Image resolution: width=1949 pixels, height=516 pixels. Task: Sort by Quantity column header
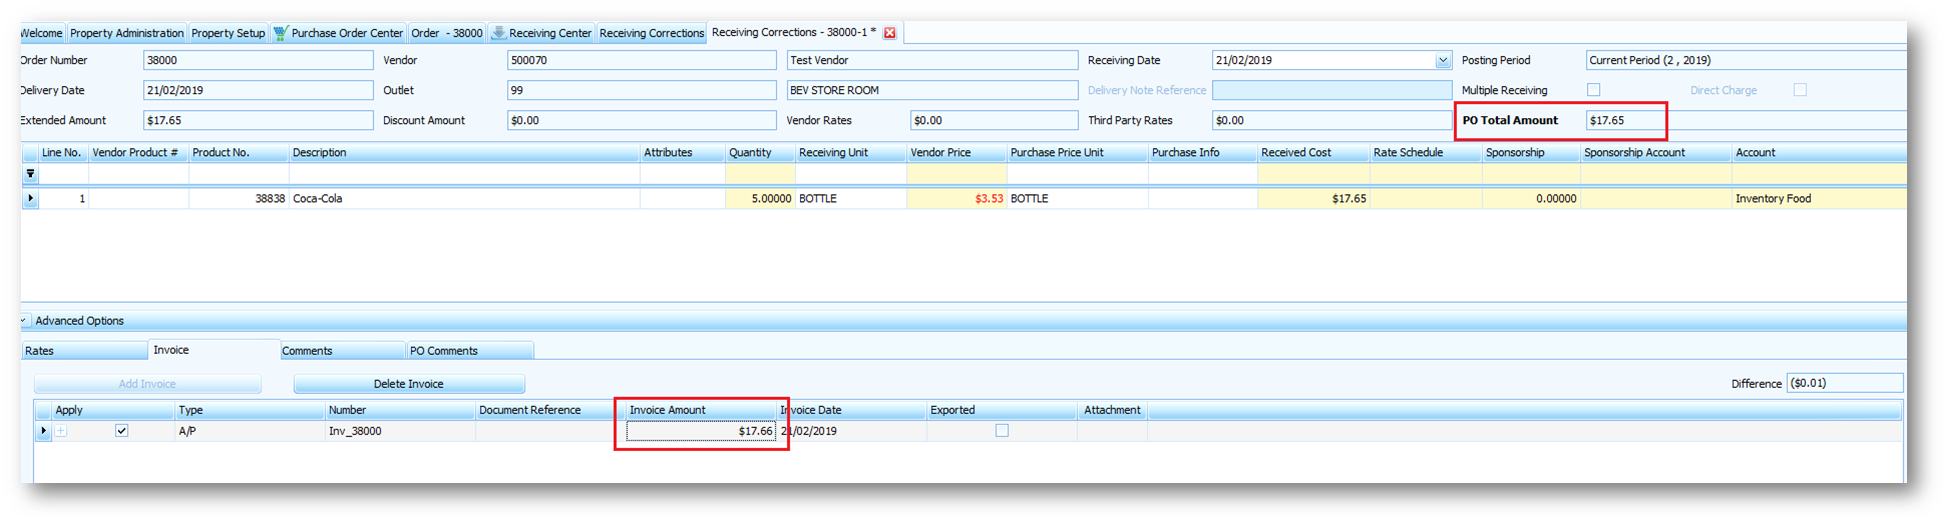point(750,153)
